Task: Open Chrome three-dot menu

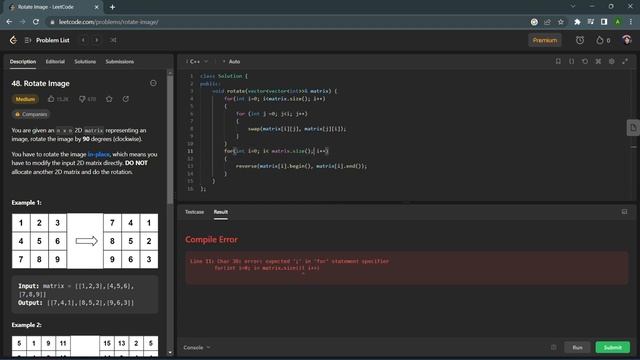Action: tap(631, 22)
